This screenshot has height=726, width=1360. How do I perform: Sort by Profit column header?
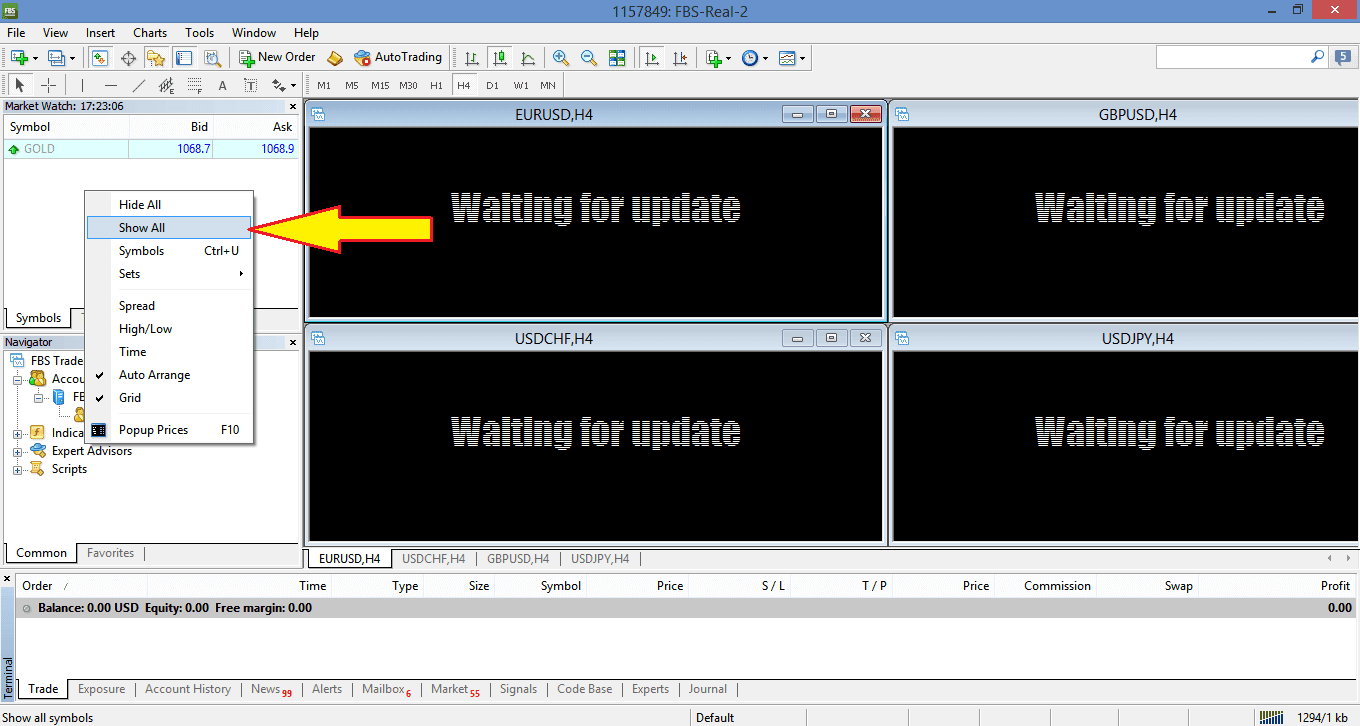[1335, 586]
